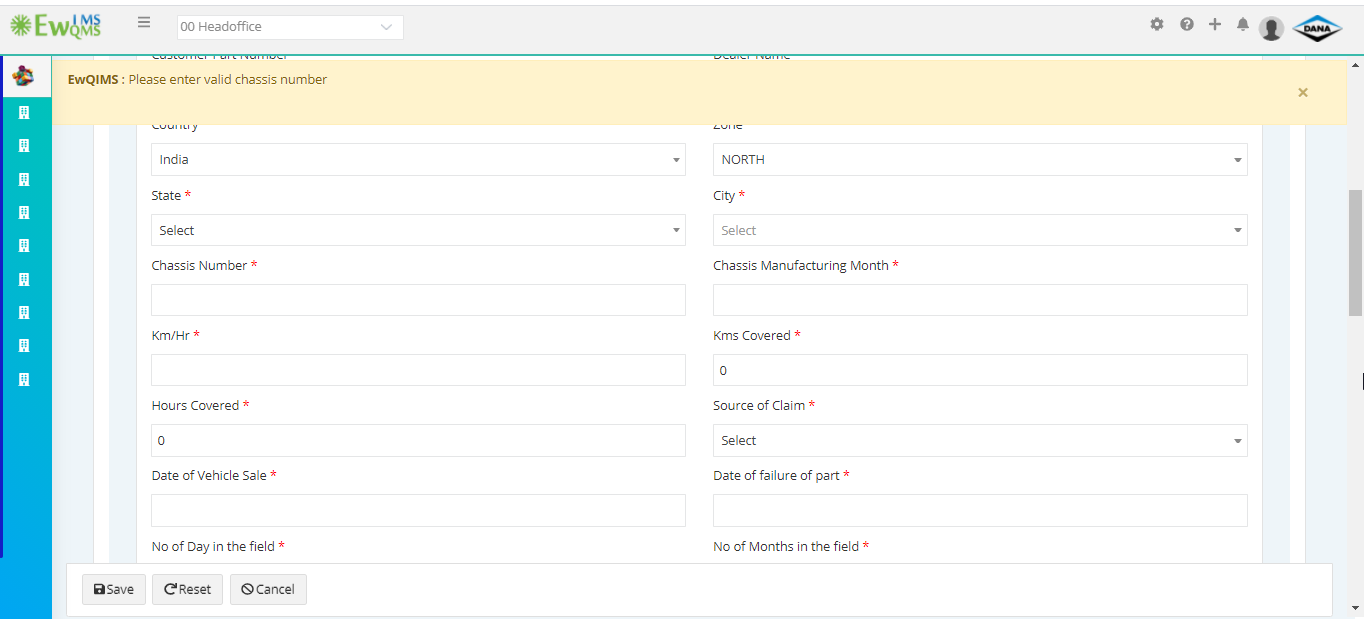Click the Kms Covered input field
This screenshot has width=1364, height=619.
point(980,370)
